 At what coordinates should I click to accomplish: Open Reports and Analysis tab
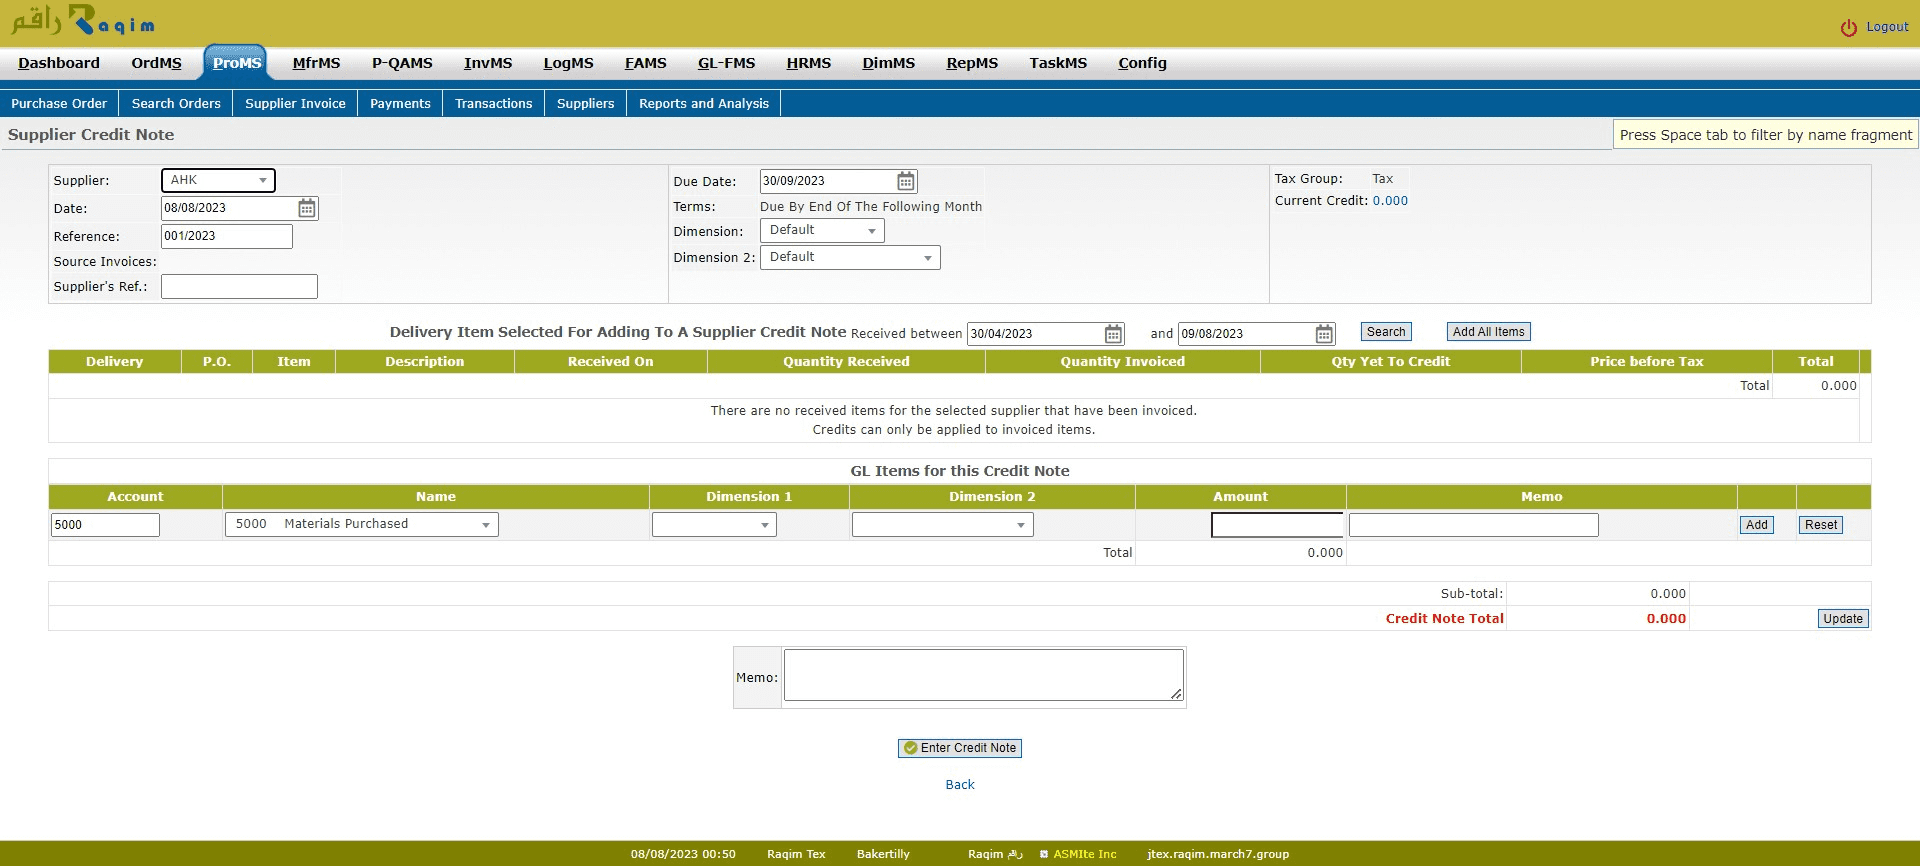click(x=703, y=104)
